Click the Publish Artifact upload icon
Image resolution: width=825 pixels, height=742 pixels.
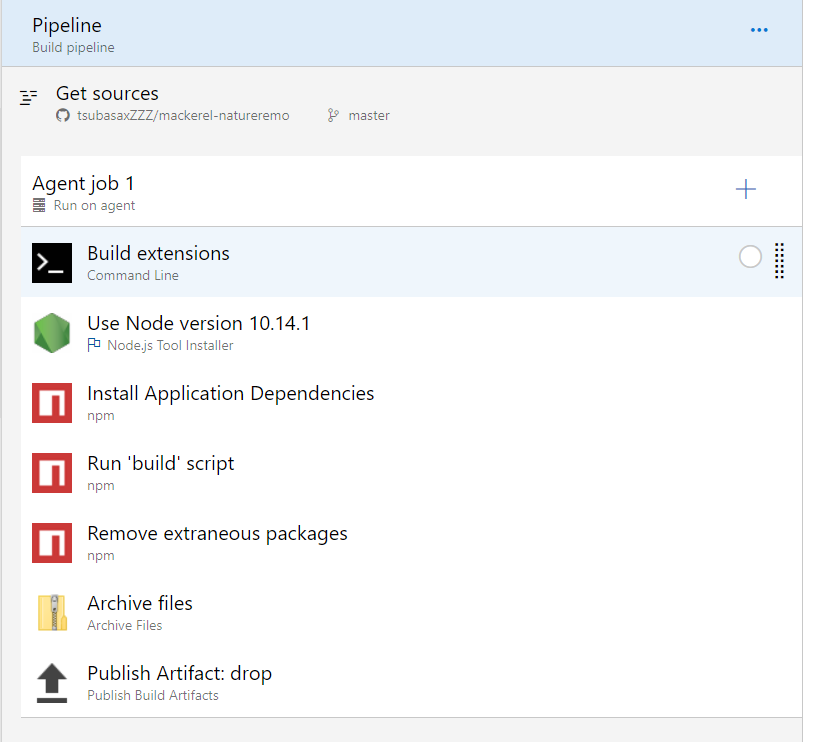[52, 682]
